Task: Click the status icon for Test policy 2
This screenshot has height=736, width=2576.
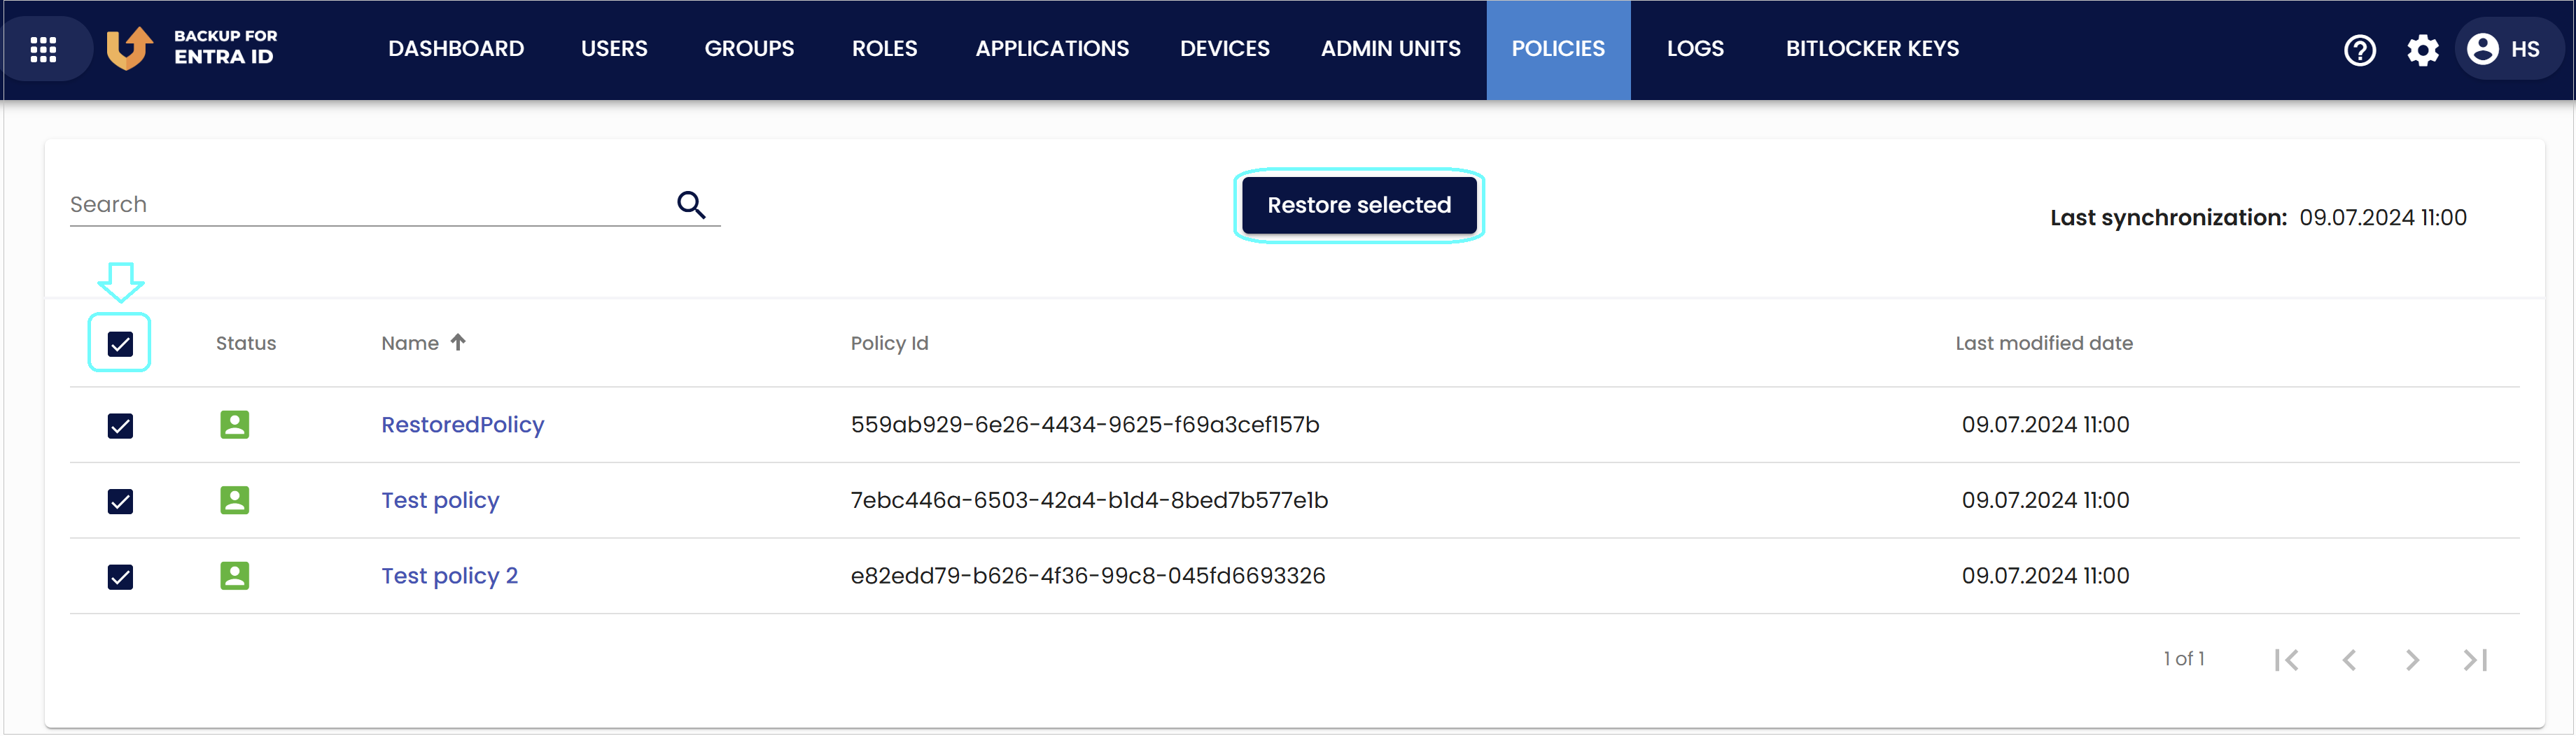Action: [x=235, y=576]
